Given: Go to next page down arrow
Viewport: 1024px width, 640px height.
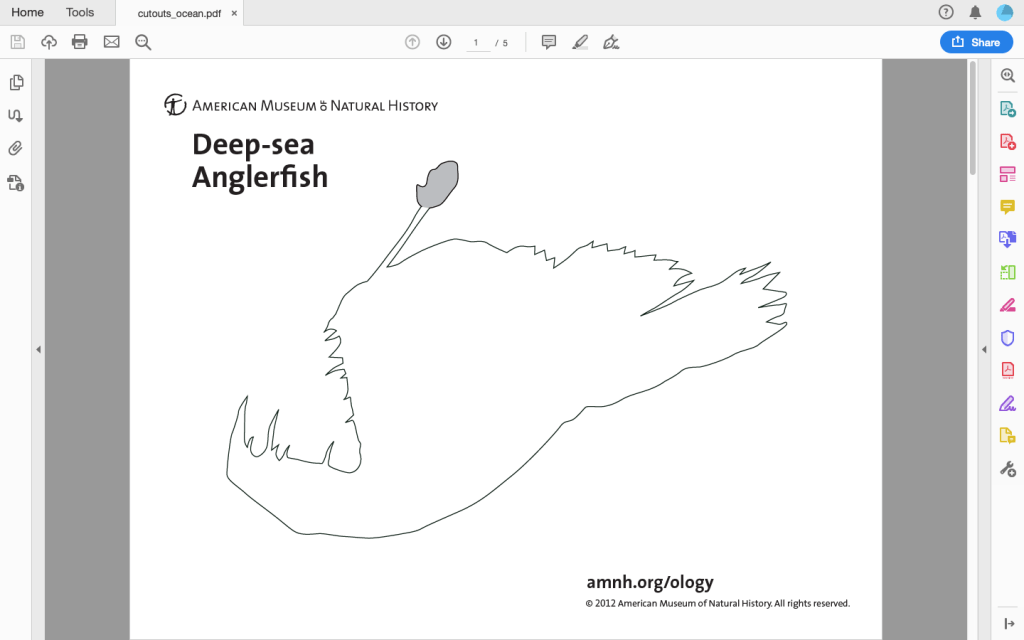Looking at the screenshot, I should pos(444,42).
